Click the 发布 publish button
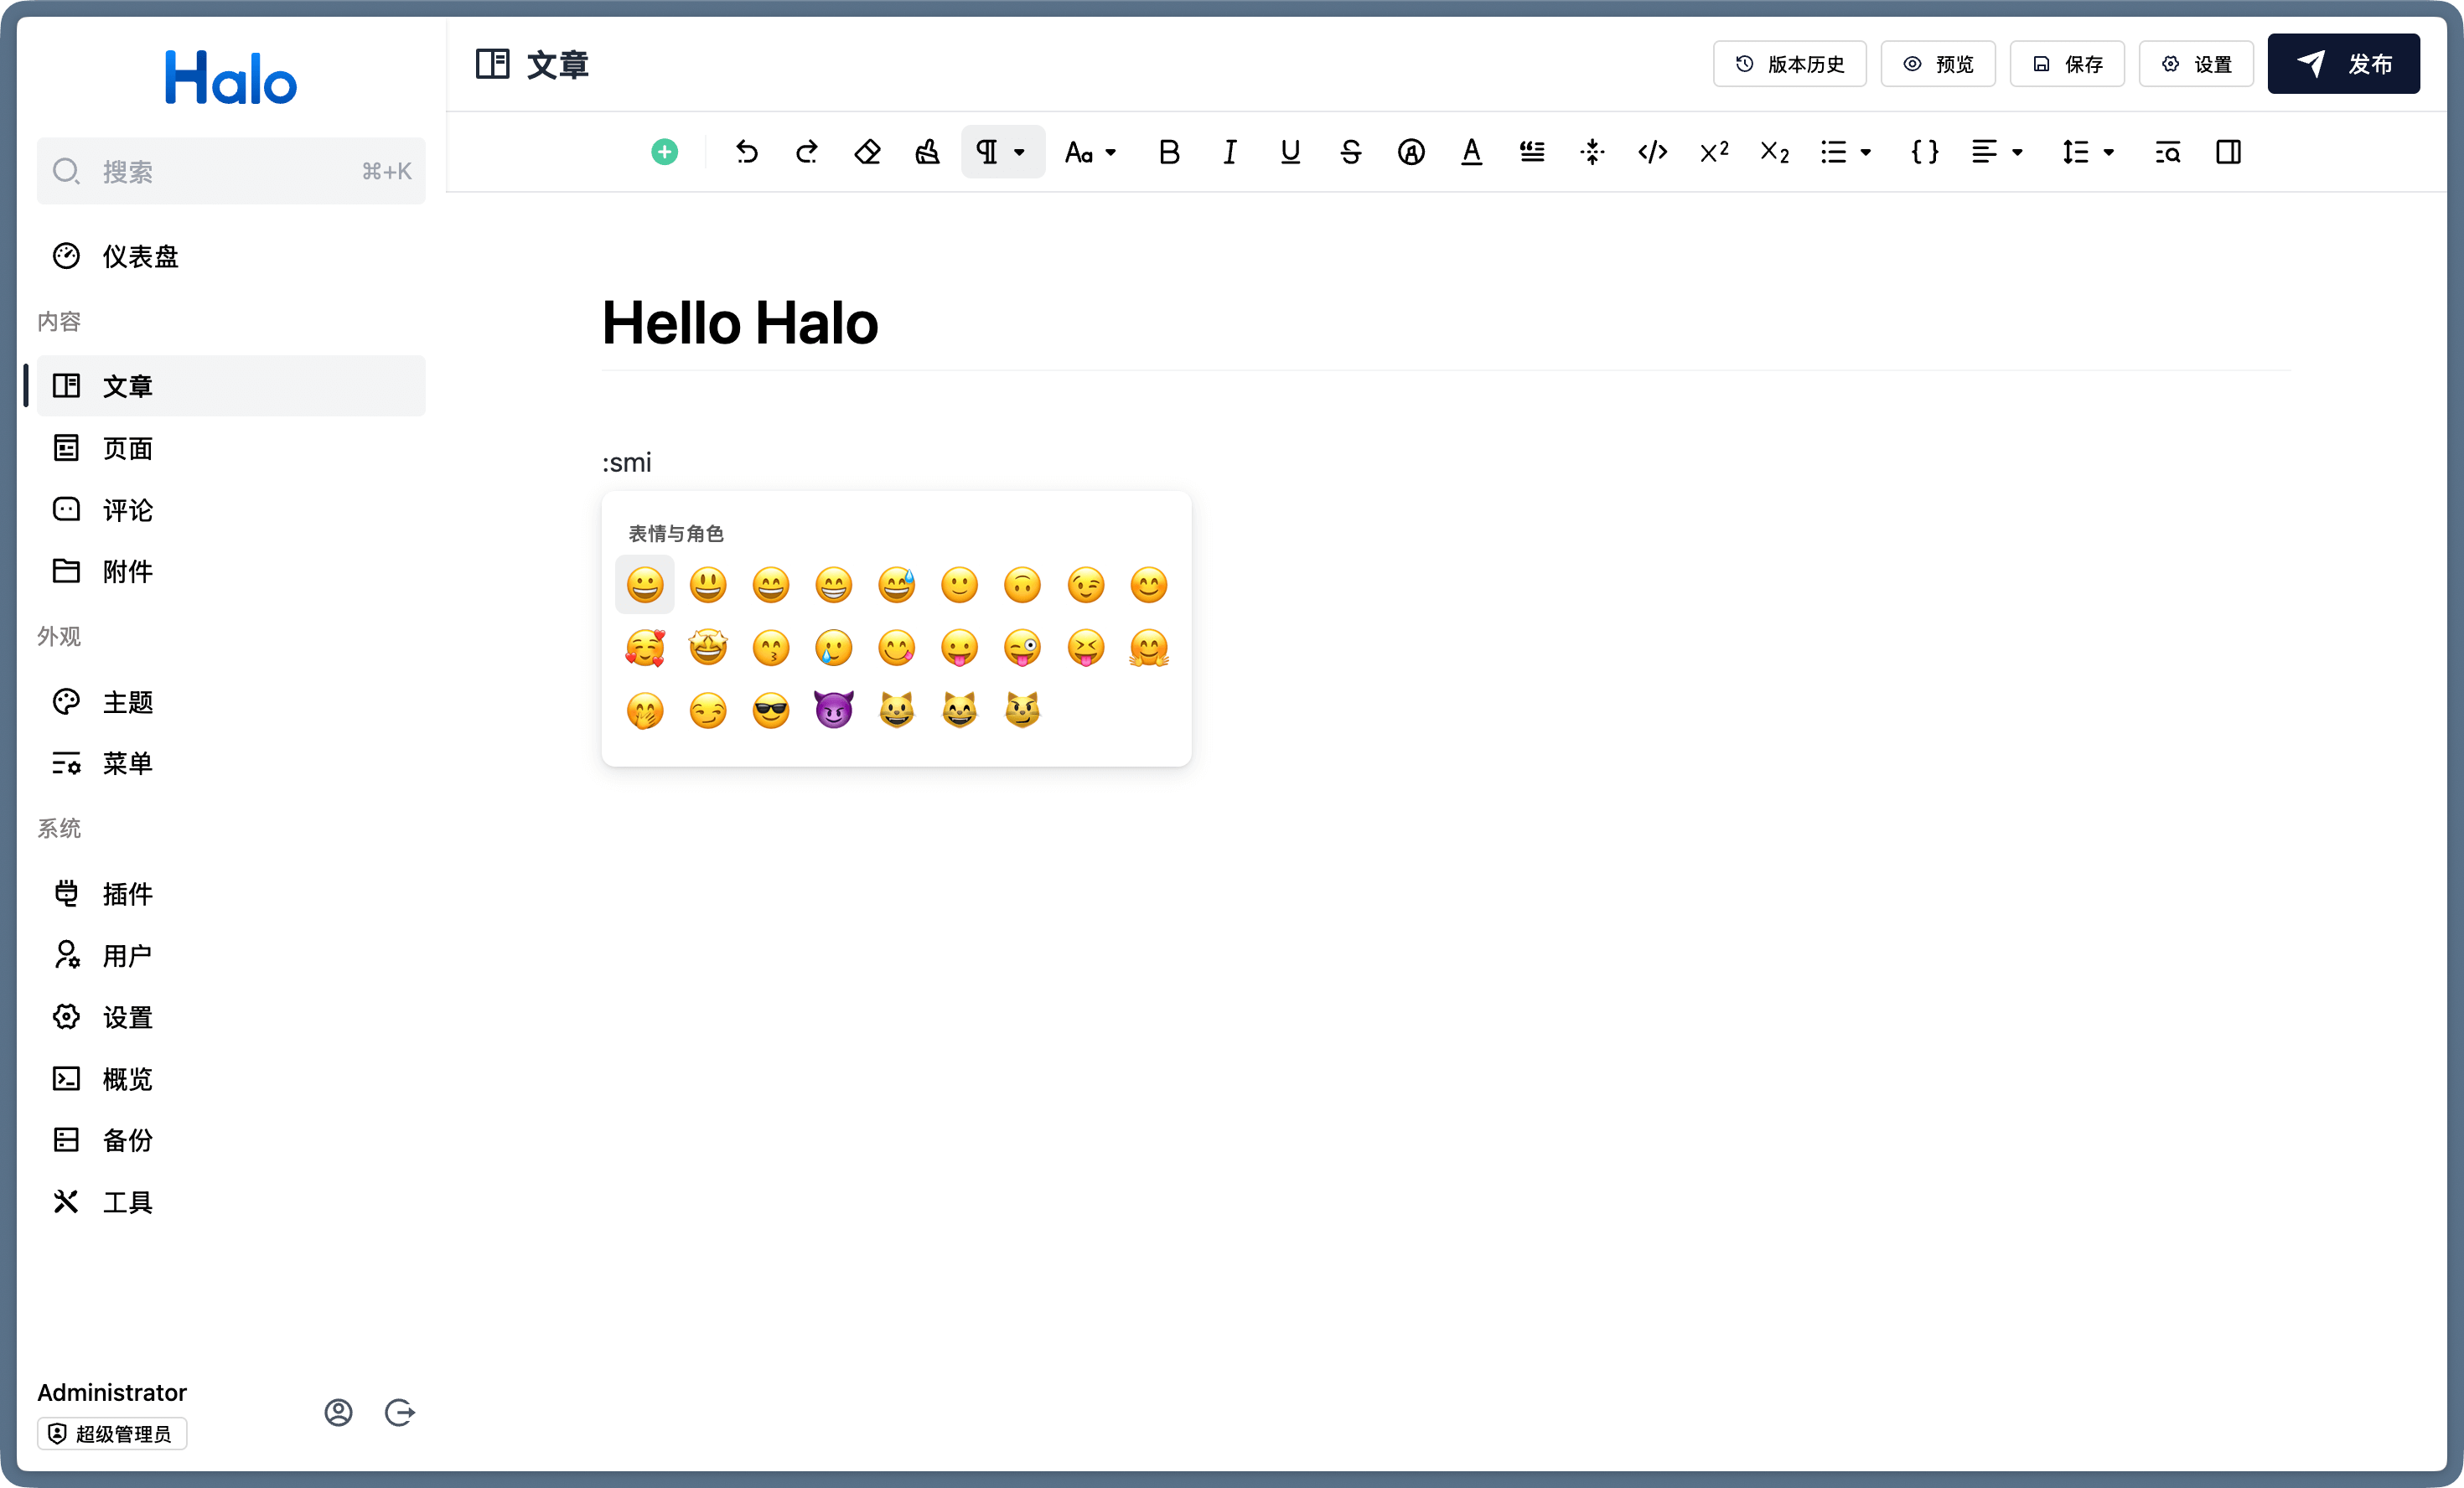Image resolution: width=2464 pixels, height=1488 pixels. 2343,64
